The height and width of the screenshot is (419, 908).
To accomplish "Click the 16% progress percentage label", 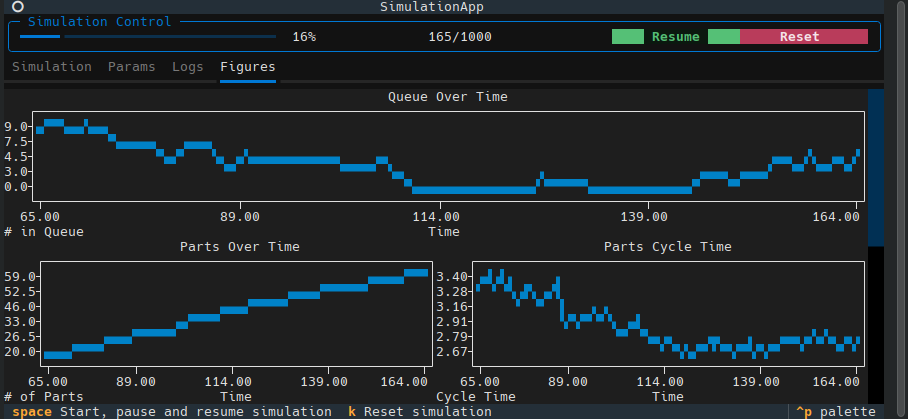I will point(304,37).
